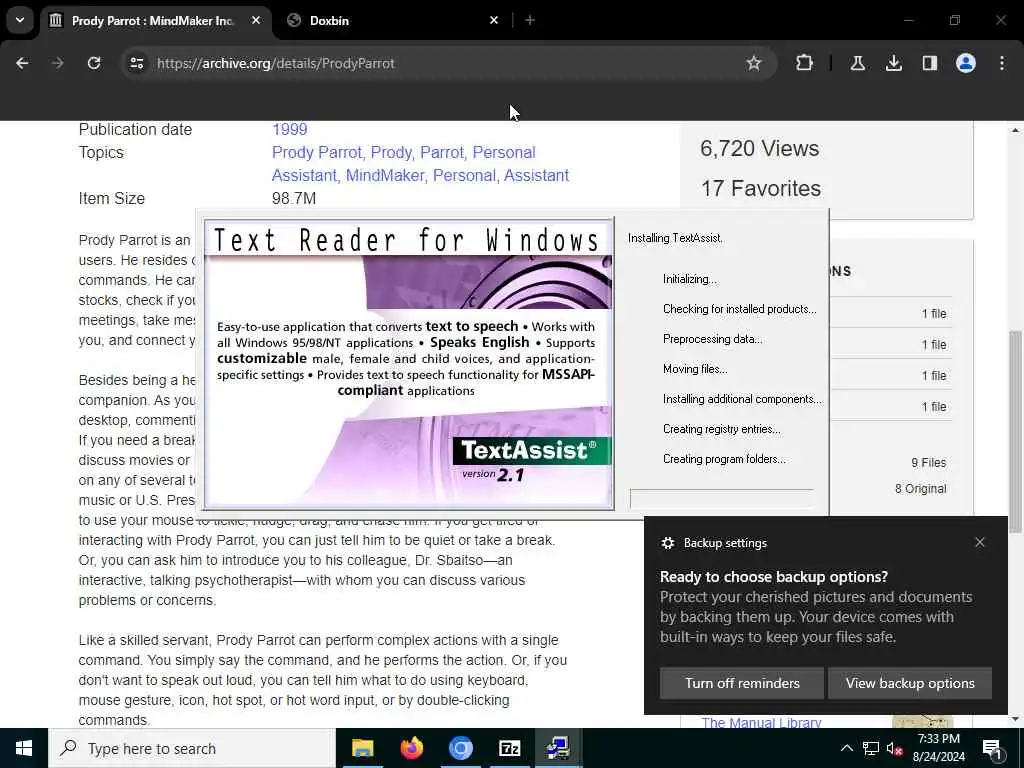Open the Chrome three-dot menu
Image resolution: width=1024 pixels, height=768 pixels.
click(1002, 63)
